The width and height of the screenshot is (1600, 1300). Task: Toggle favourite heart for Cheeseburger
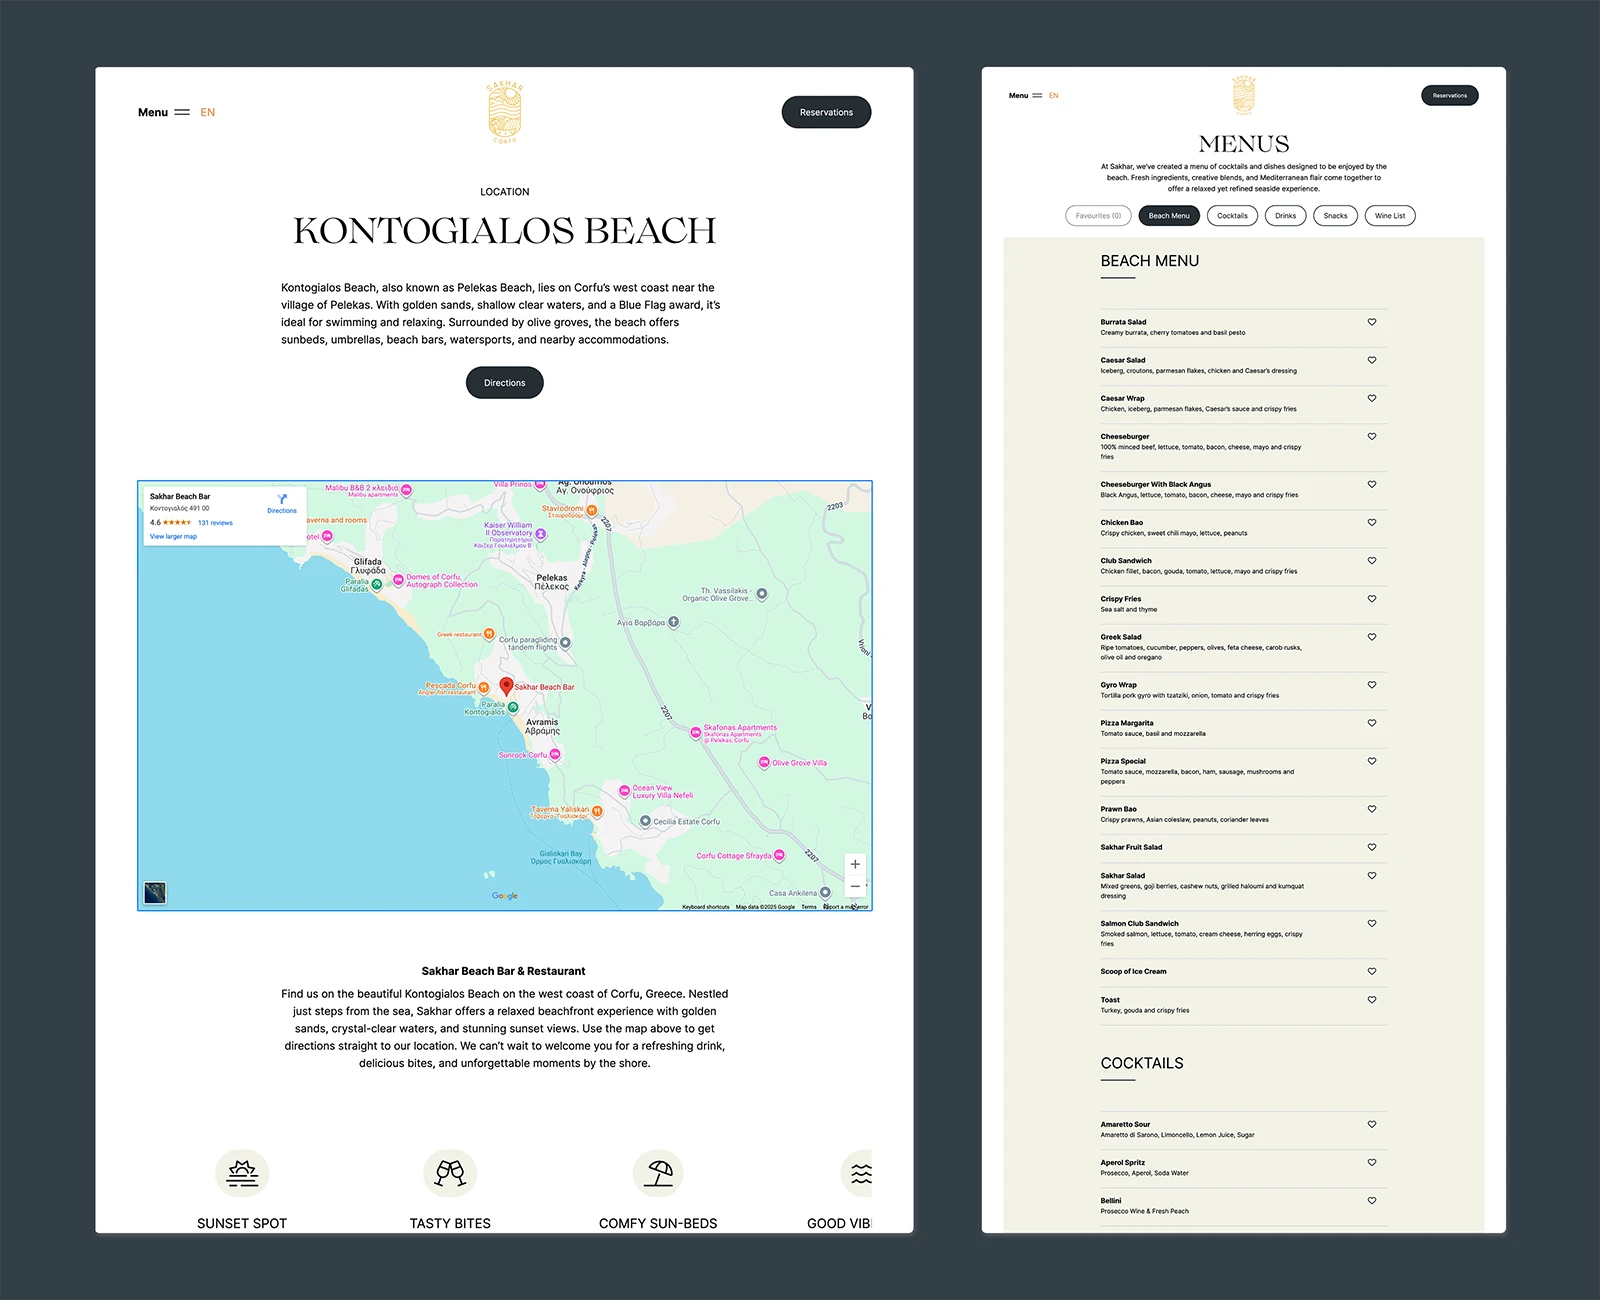pos(1372,437)
